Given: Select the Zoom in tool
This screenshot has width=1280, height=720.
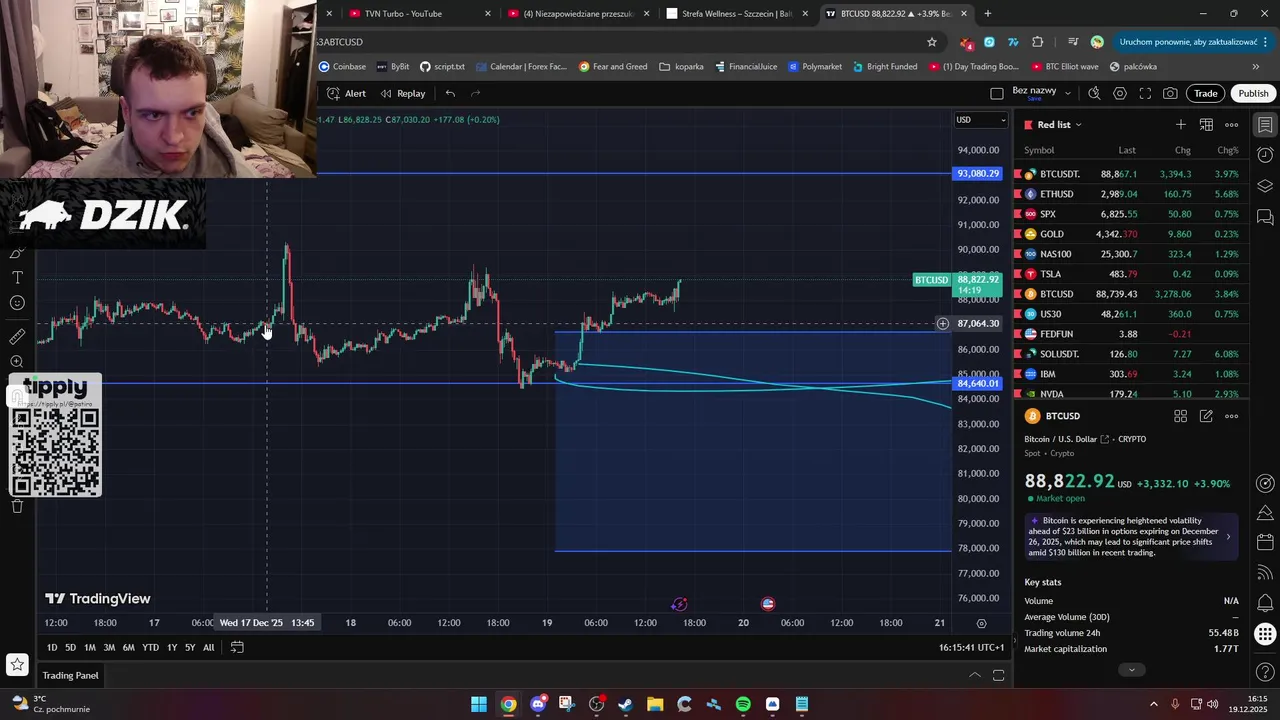Looking at the screenshot, I should click(x=17, y=362).
